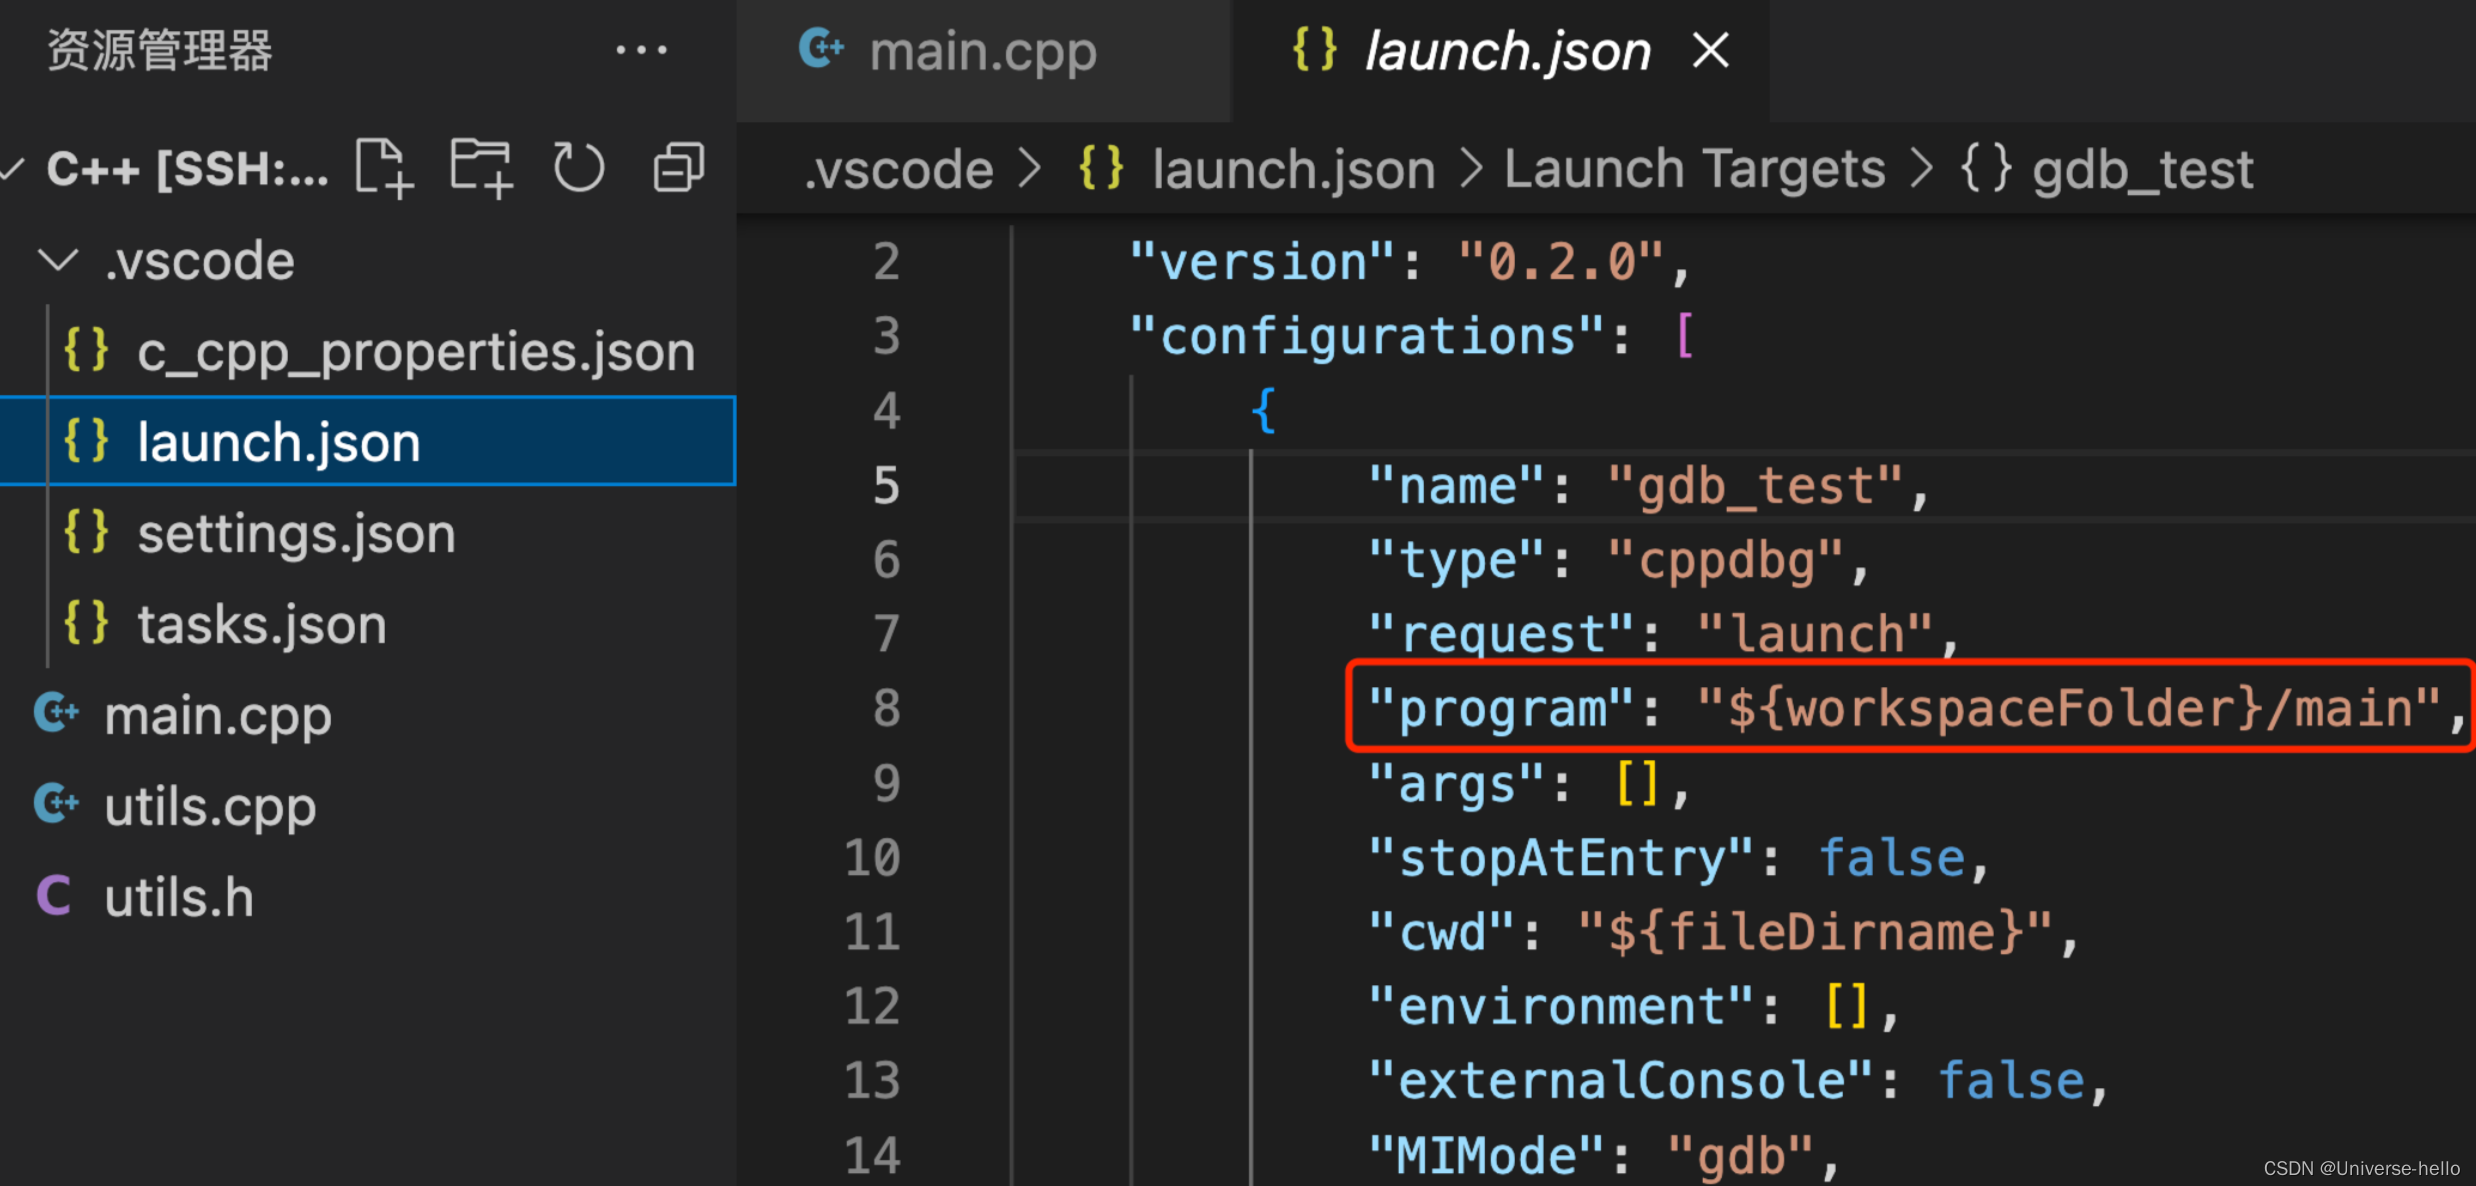Screen dimensions: 2476x1186
Task: Create a new file in the explorer
Action: (384, 167)
